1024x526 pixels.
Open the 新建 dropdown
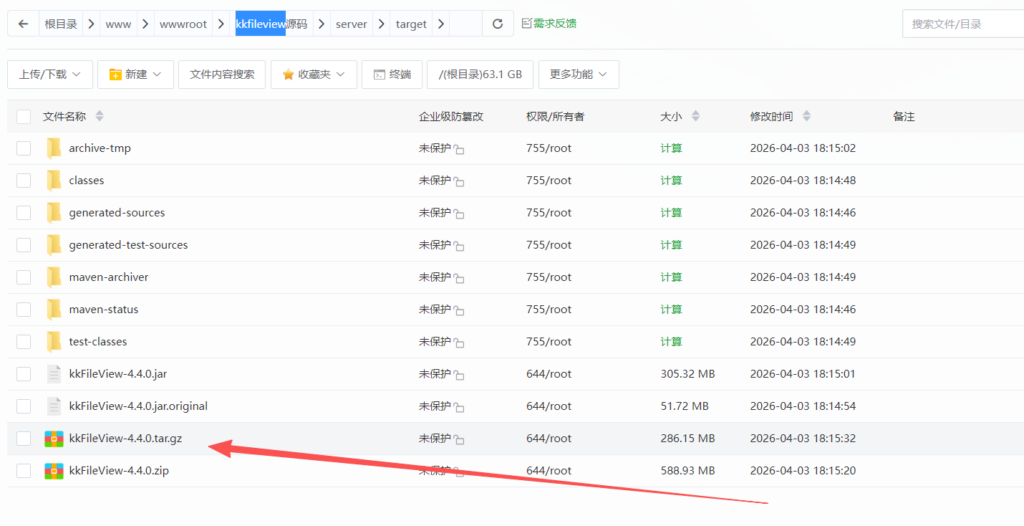pyautogui.click(x=135, y=74)
